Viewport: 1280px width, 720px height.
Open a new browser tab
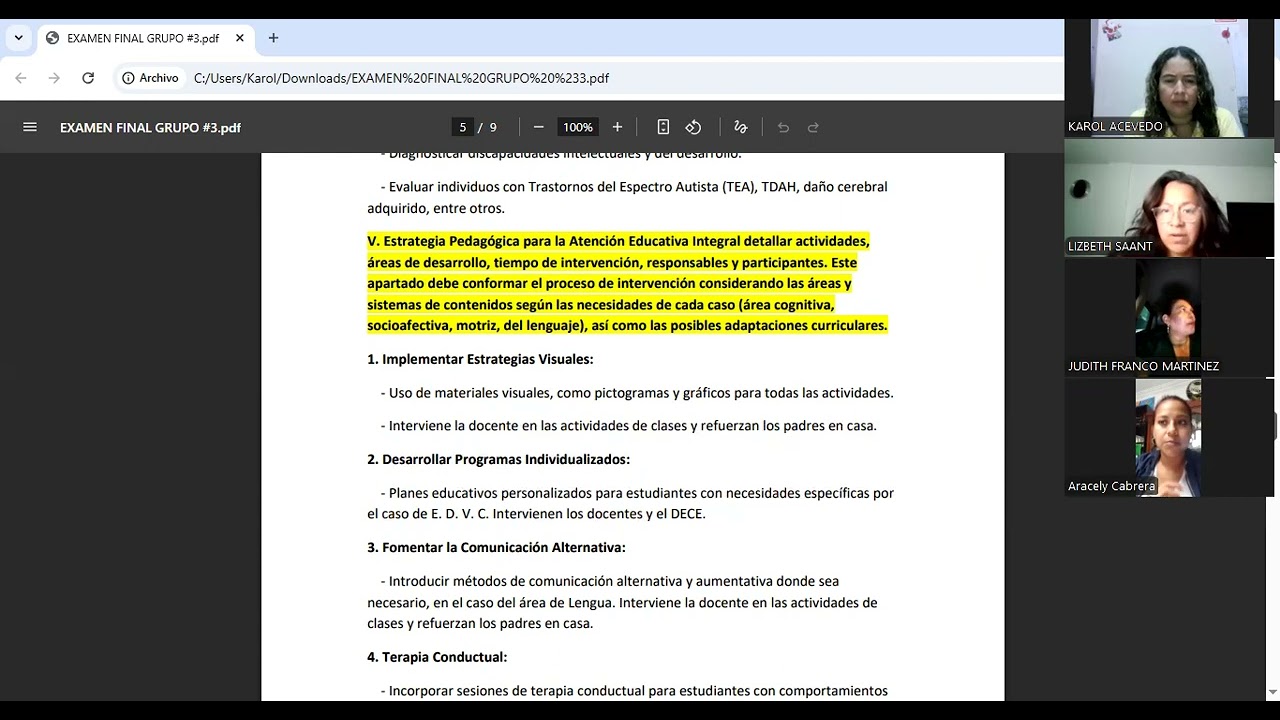[x=273, y=38]
